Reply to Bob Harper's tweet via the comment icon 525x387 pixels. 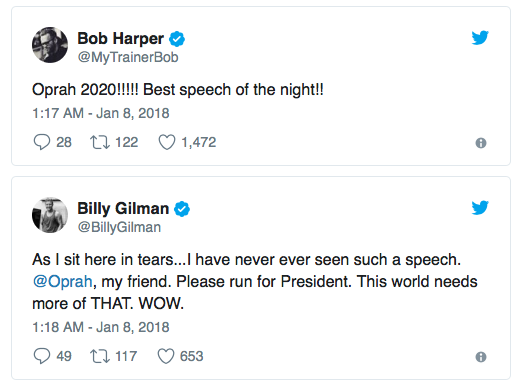42,142
